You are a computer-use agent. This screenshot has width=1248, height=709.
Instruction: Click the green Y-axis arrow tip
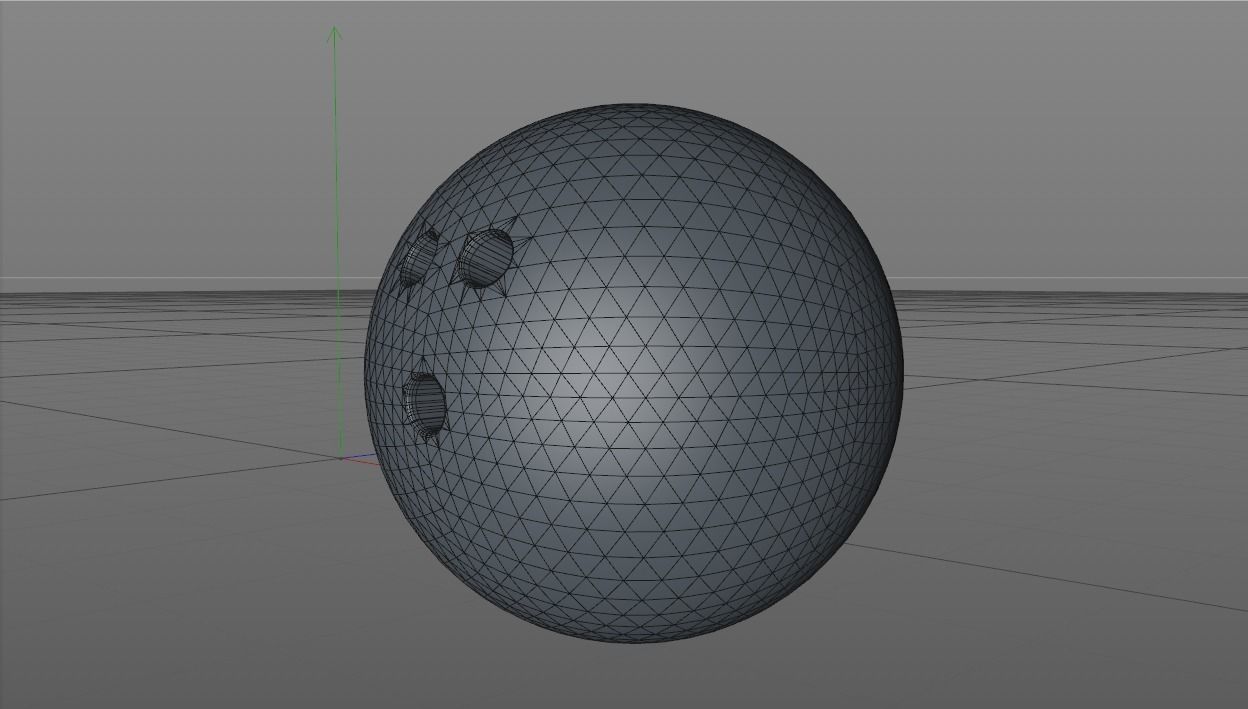tap(335, 34)
